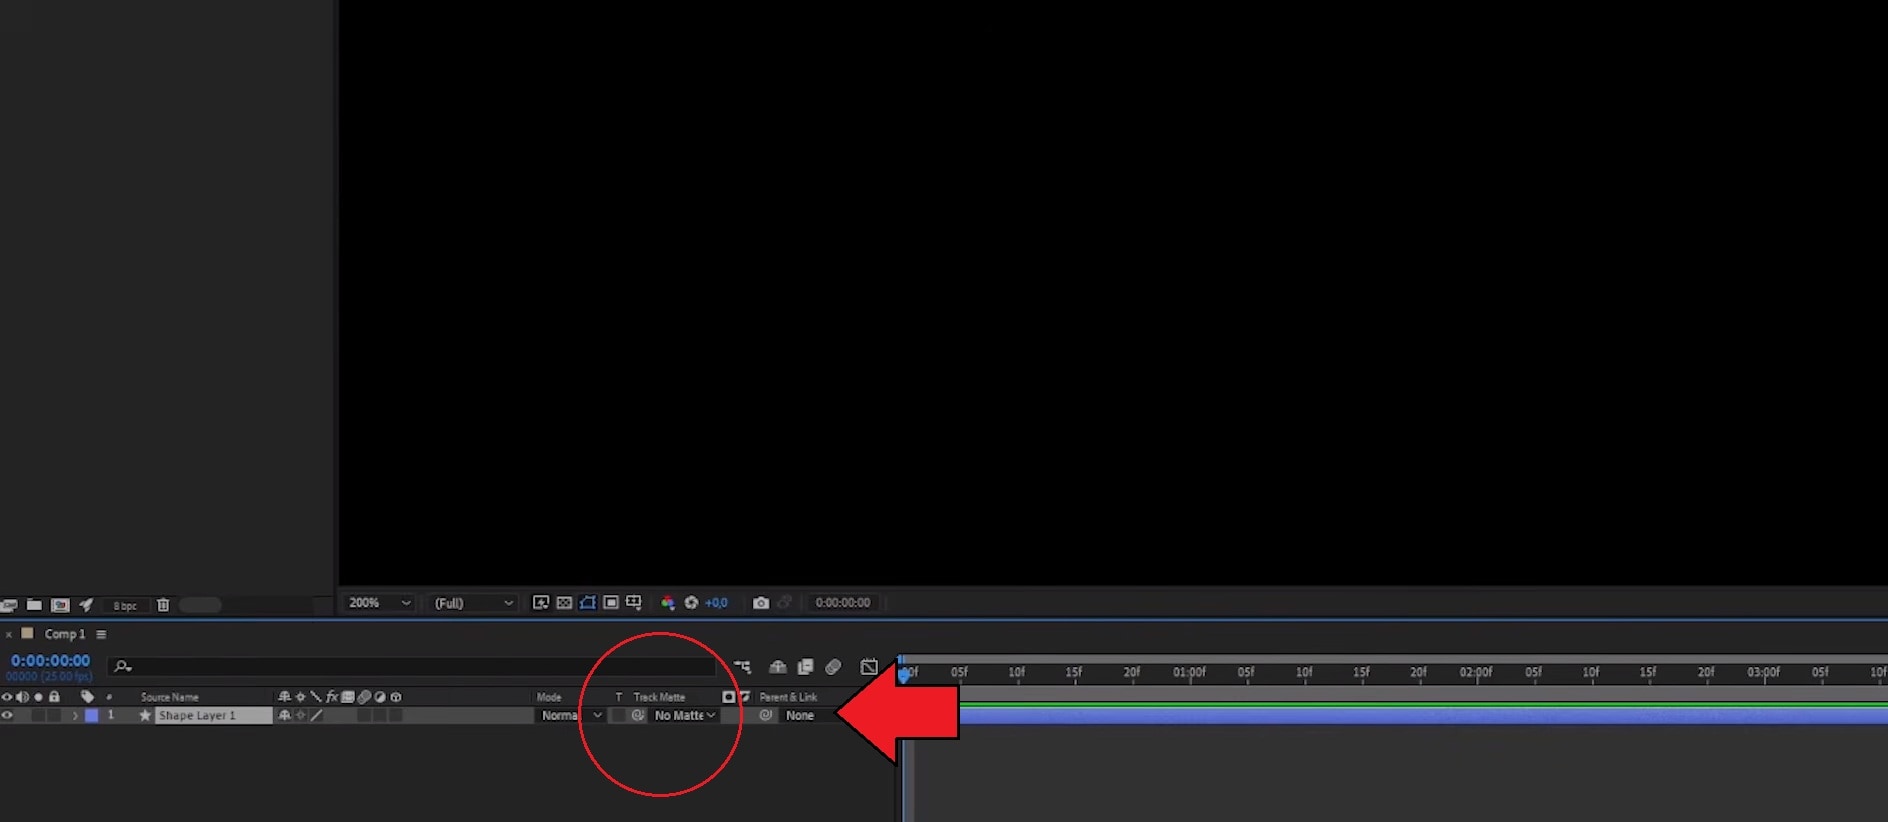Image resolution: width=1888 pixels, height=822 pixels.
Task: Toggle the Frame Blending enable icon
Action: (805, 667)
